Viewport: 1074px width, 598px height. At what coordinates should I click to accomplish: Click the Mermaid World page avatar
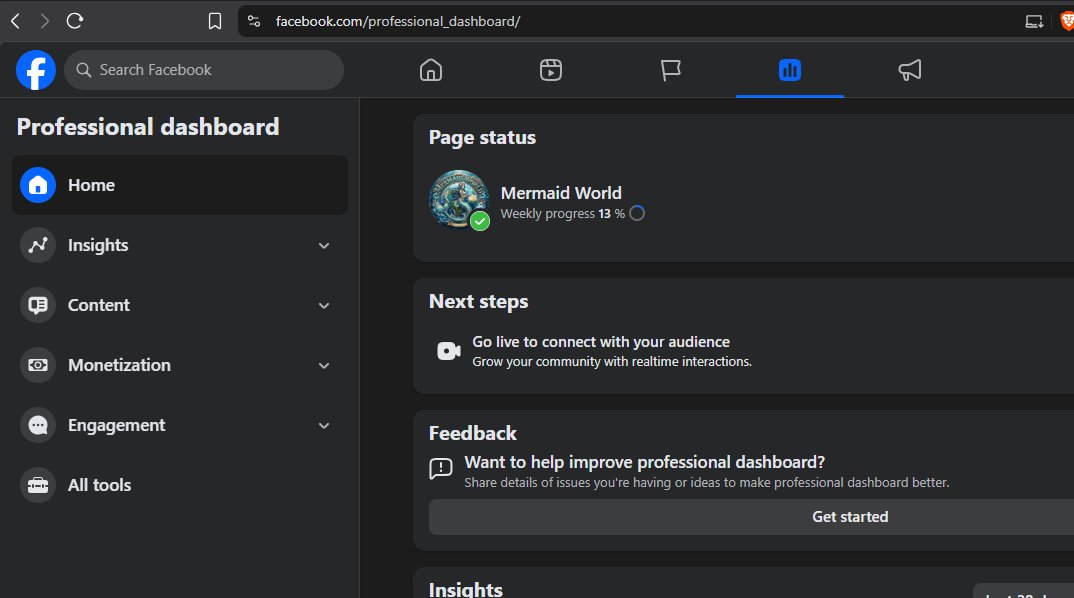(x=459, y=199)
